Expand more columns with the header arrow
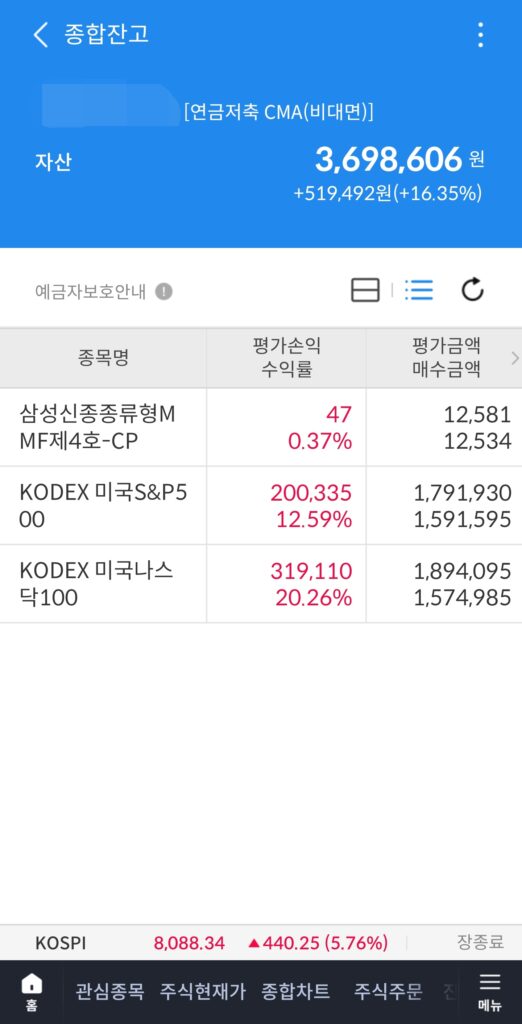The height and width of the screenshot is (1024, 522). point(515,358)
